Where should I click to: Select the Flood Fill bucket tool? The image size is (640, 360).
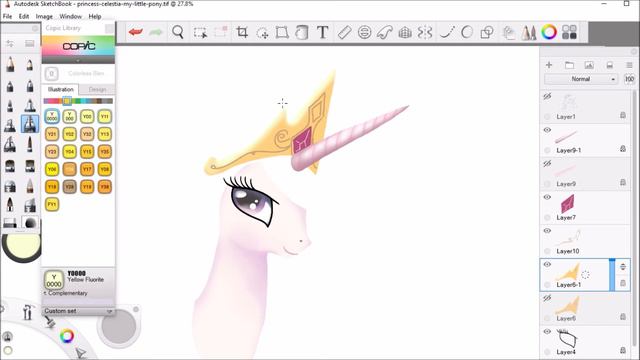click(302, 32)
